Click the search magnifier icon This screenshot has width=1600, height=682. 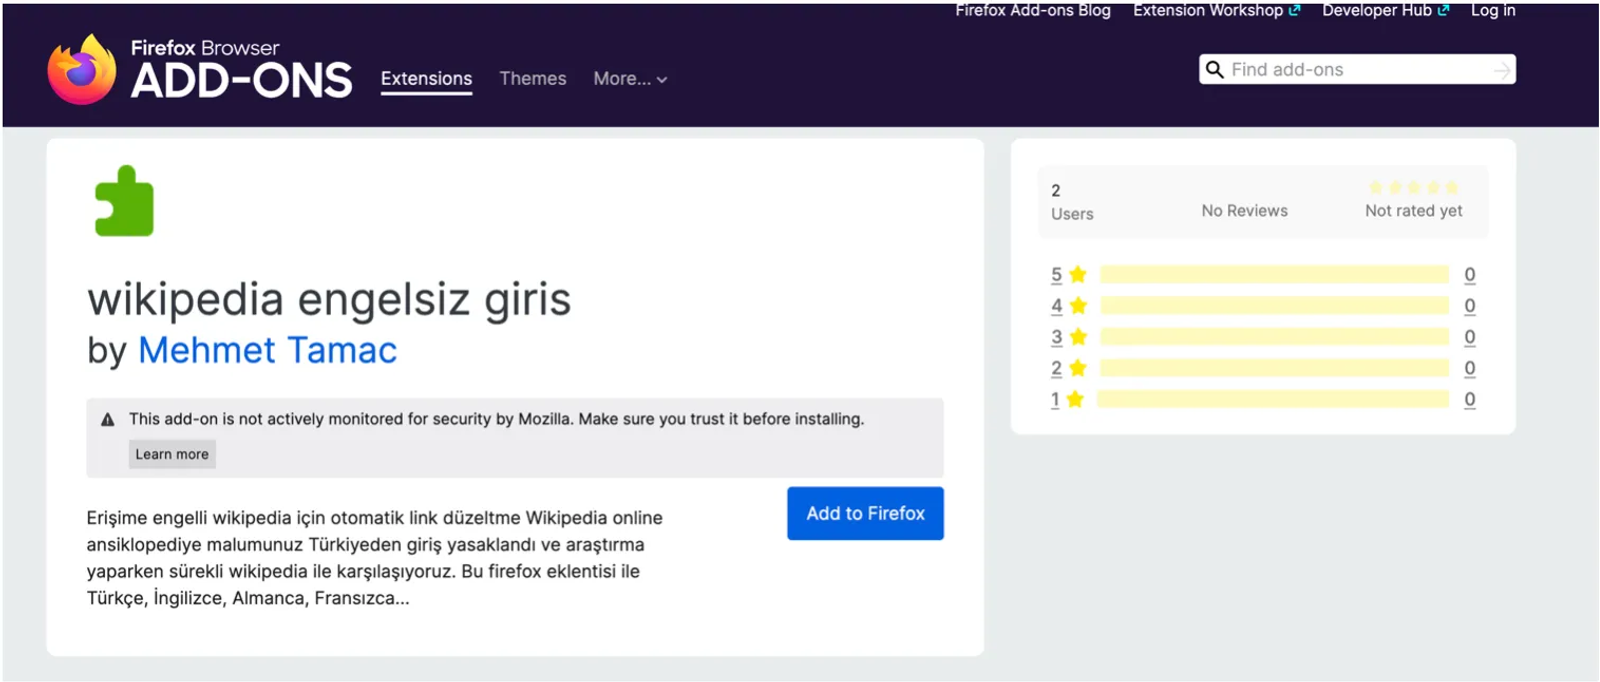tap(1214, 69)
